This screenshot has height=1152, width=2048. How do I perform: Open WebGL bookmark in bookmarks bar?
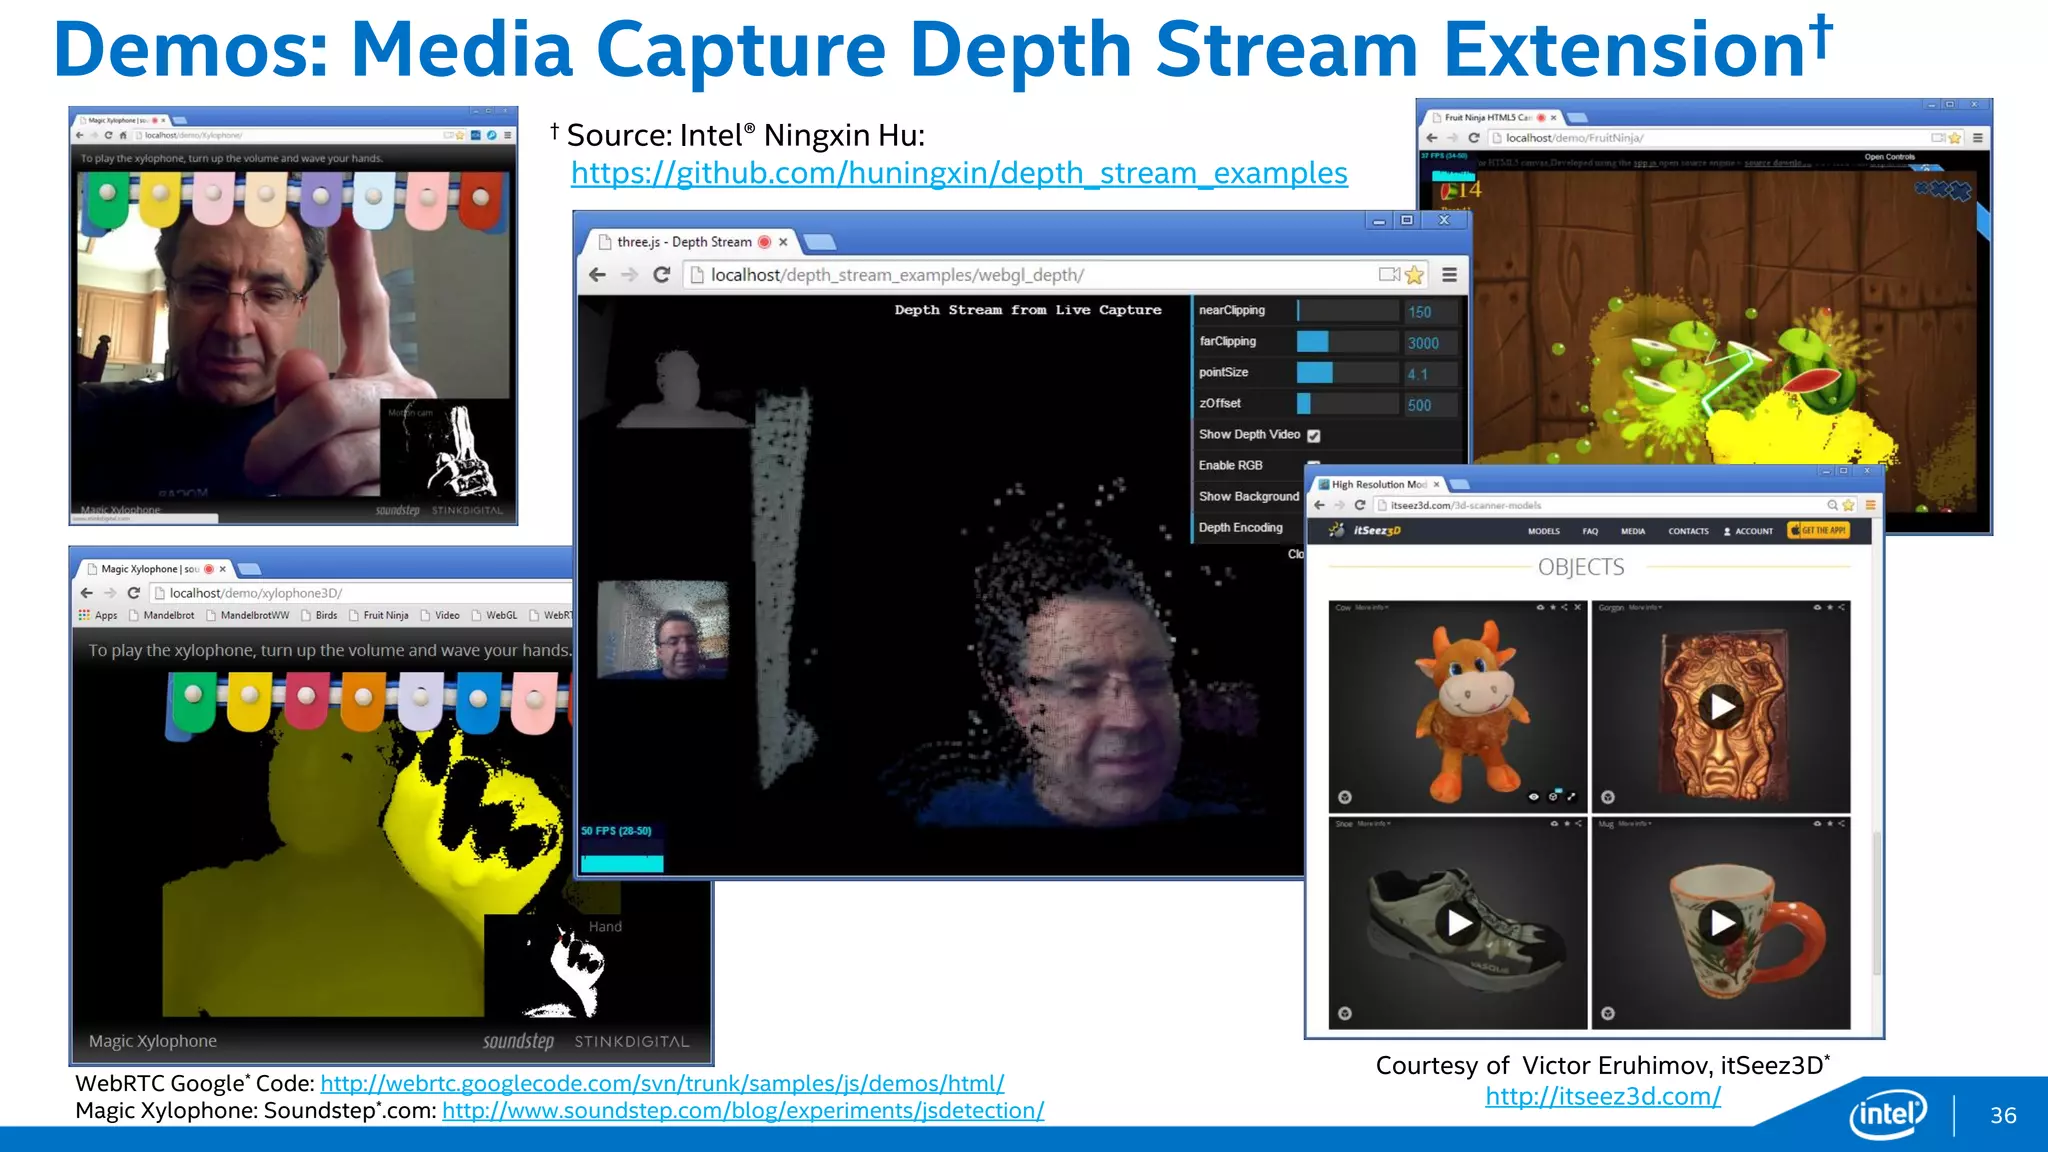tap(495, 615)
